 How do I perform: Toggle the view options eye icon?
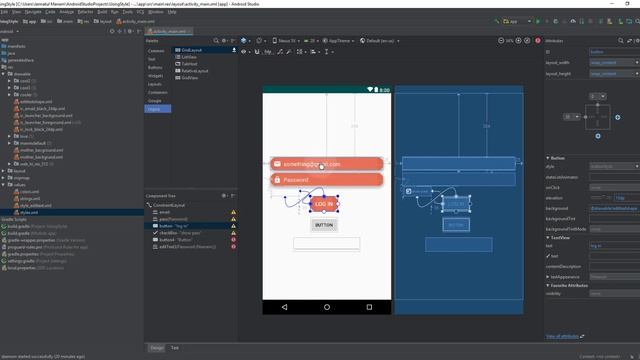(x=244, y=52)
